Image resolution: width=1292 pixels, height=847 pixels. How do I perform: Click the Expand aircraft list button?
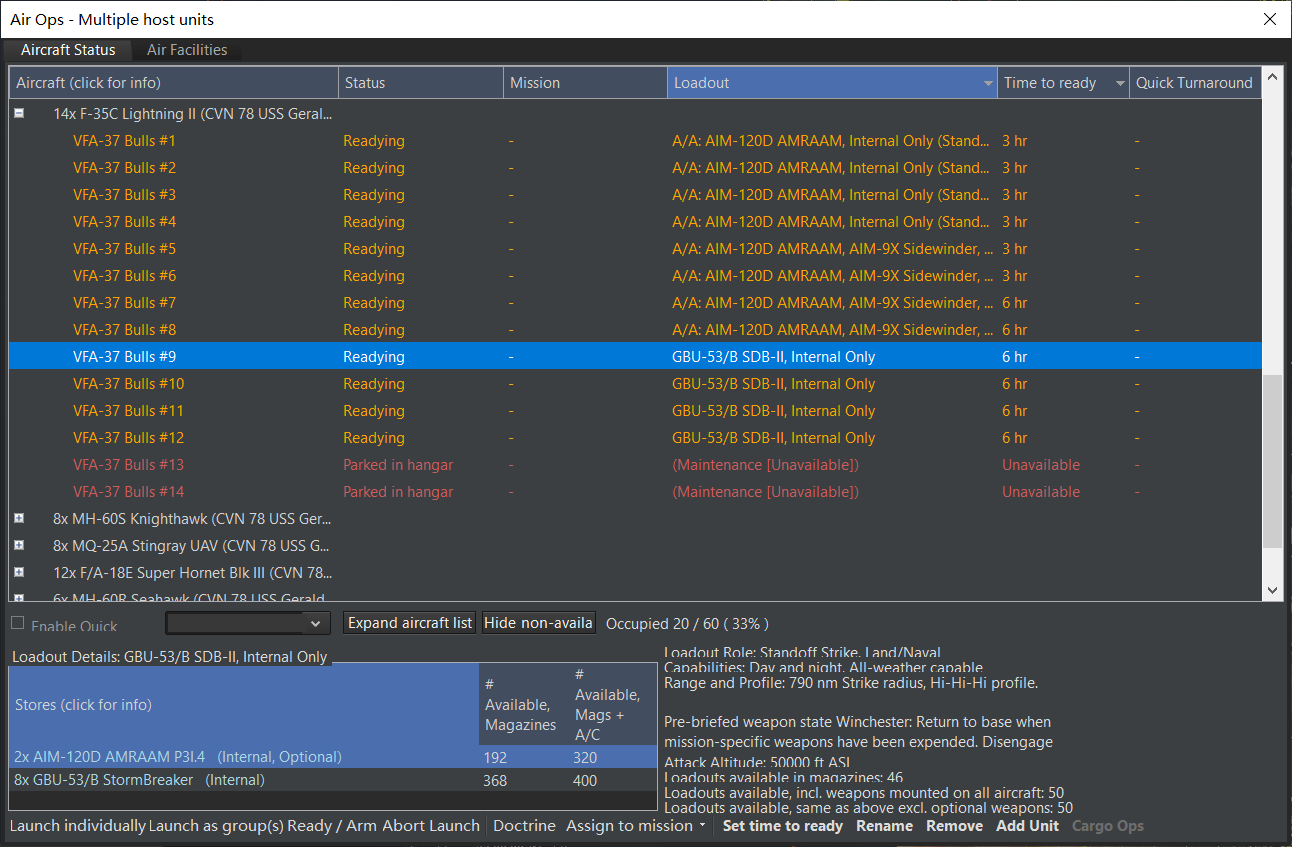point(410,623)
